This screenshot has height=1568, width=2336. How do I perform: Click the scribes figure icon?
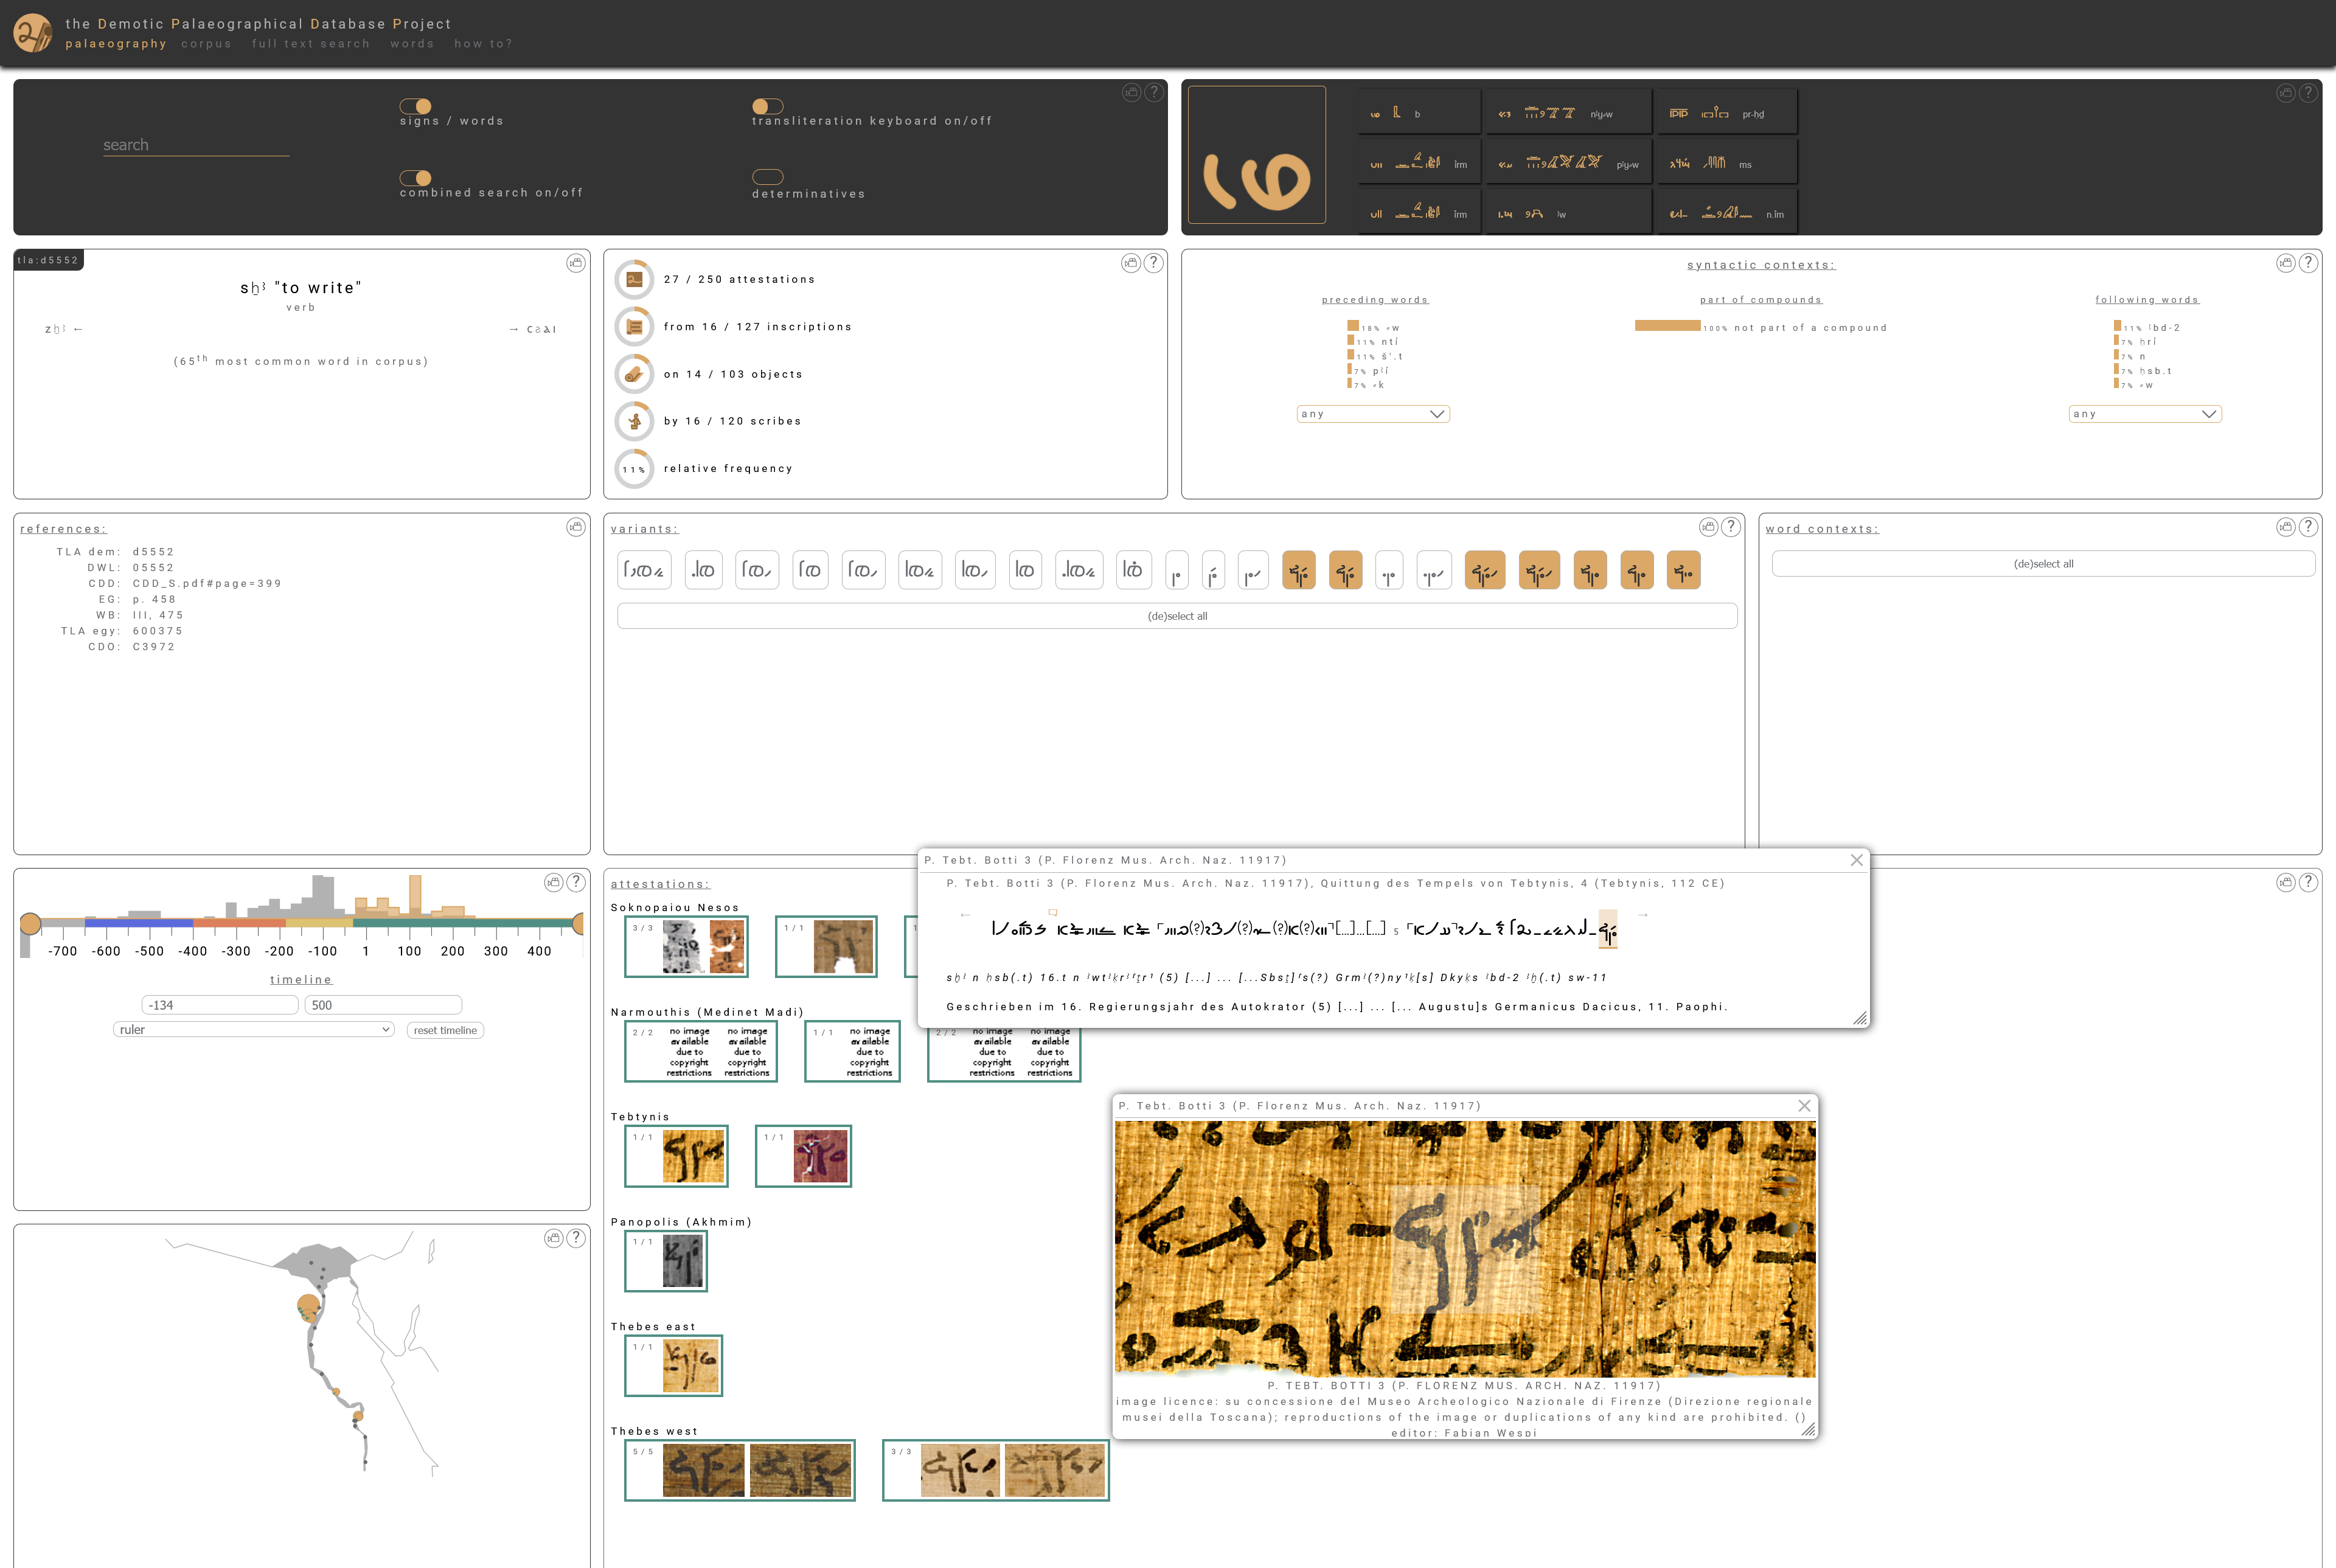pyautogui.click(x=634, y=421)
